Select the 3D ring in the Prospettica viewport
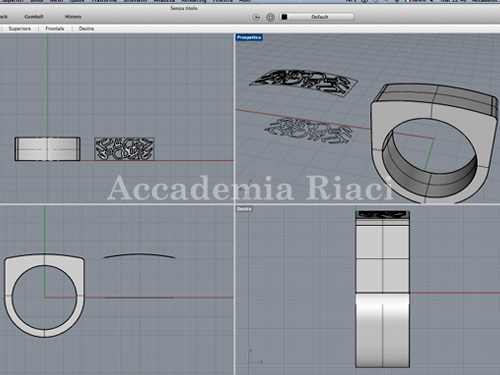This screenshot has width=500, height=375. pos(433,143)
